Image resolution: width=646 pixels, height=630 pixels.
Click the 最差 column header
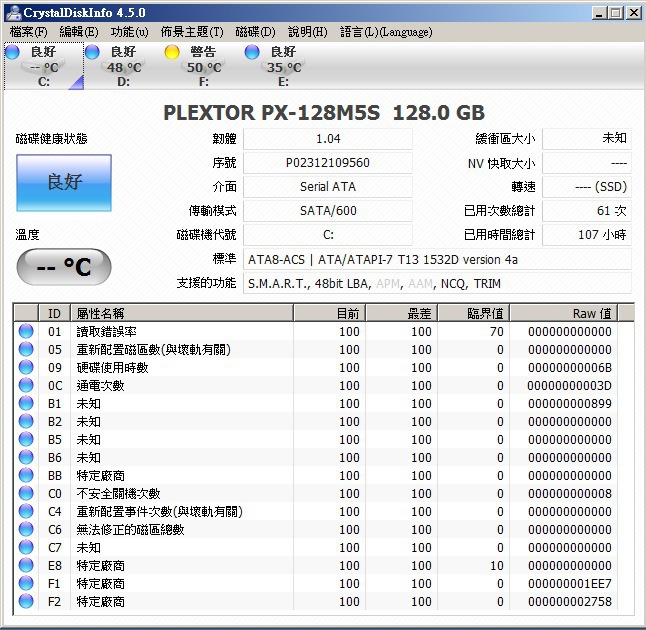pyautogui.click(x=401, y=313)
